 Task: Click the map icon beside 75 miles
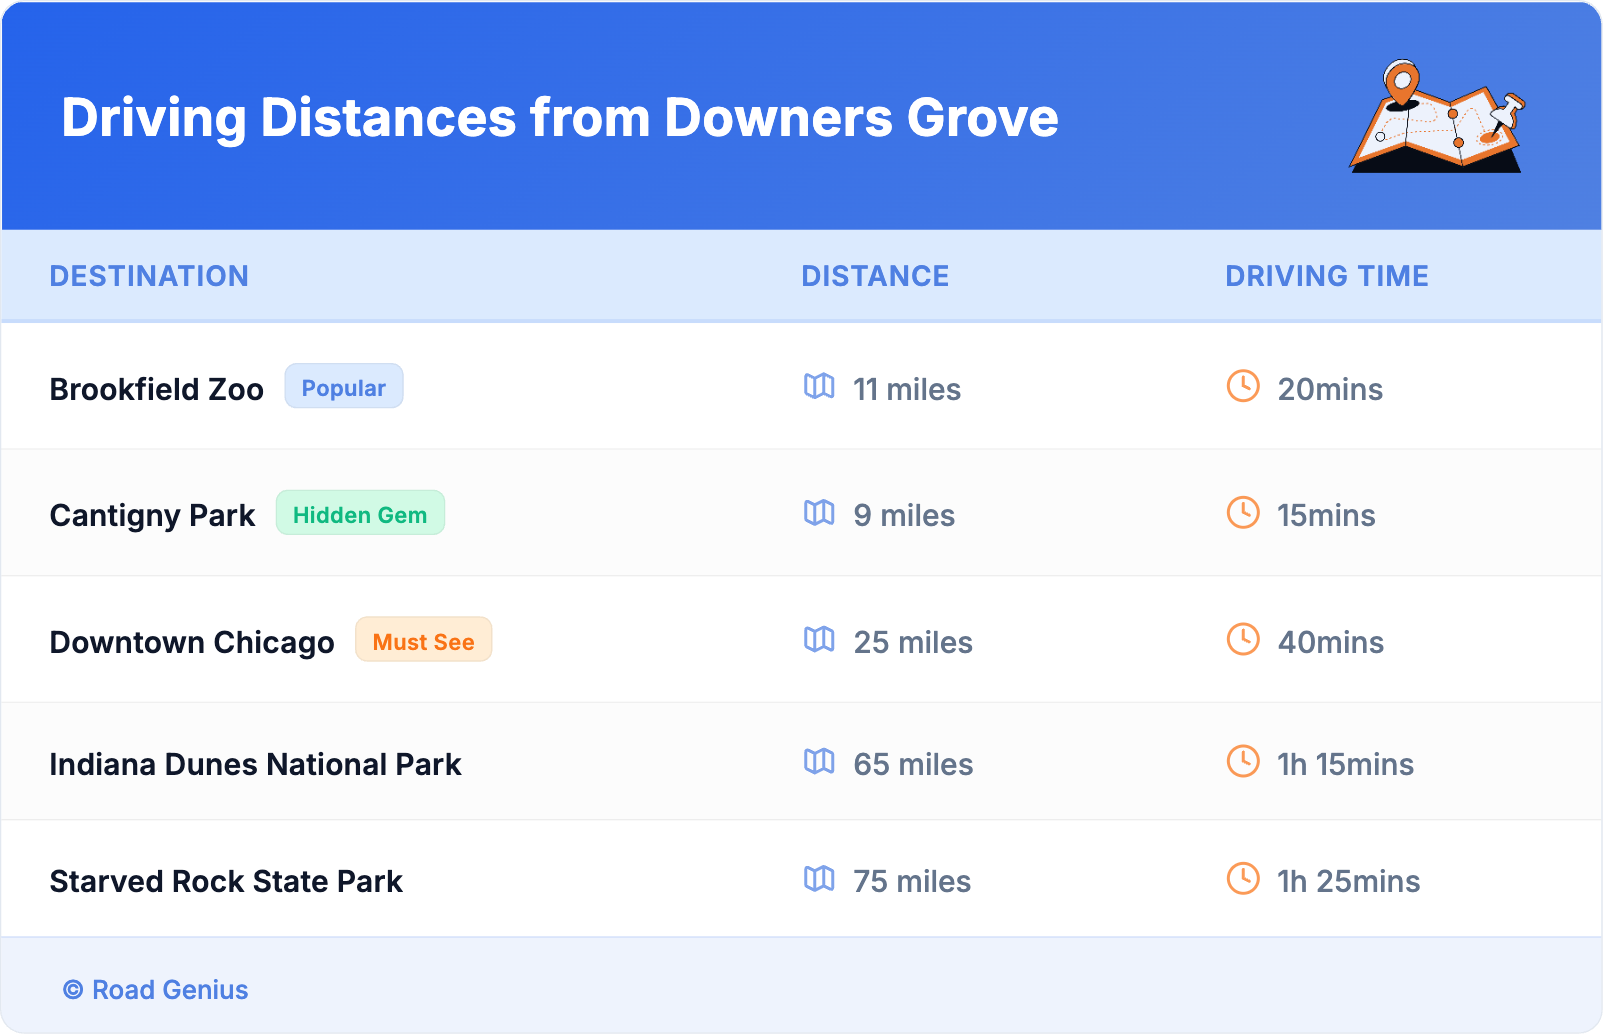(819, 879)
